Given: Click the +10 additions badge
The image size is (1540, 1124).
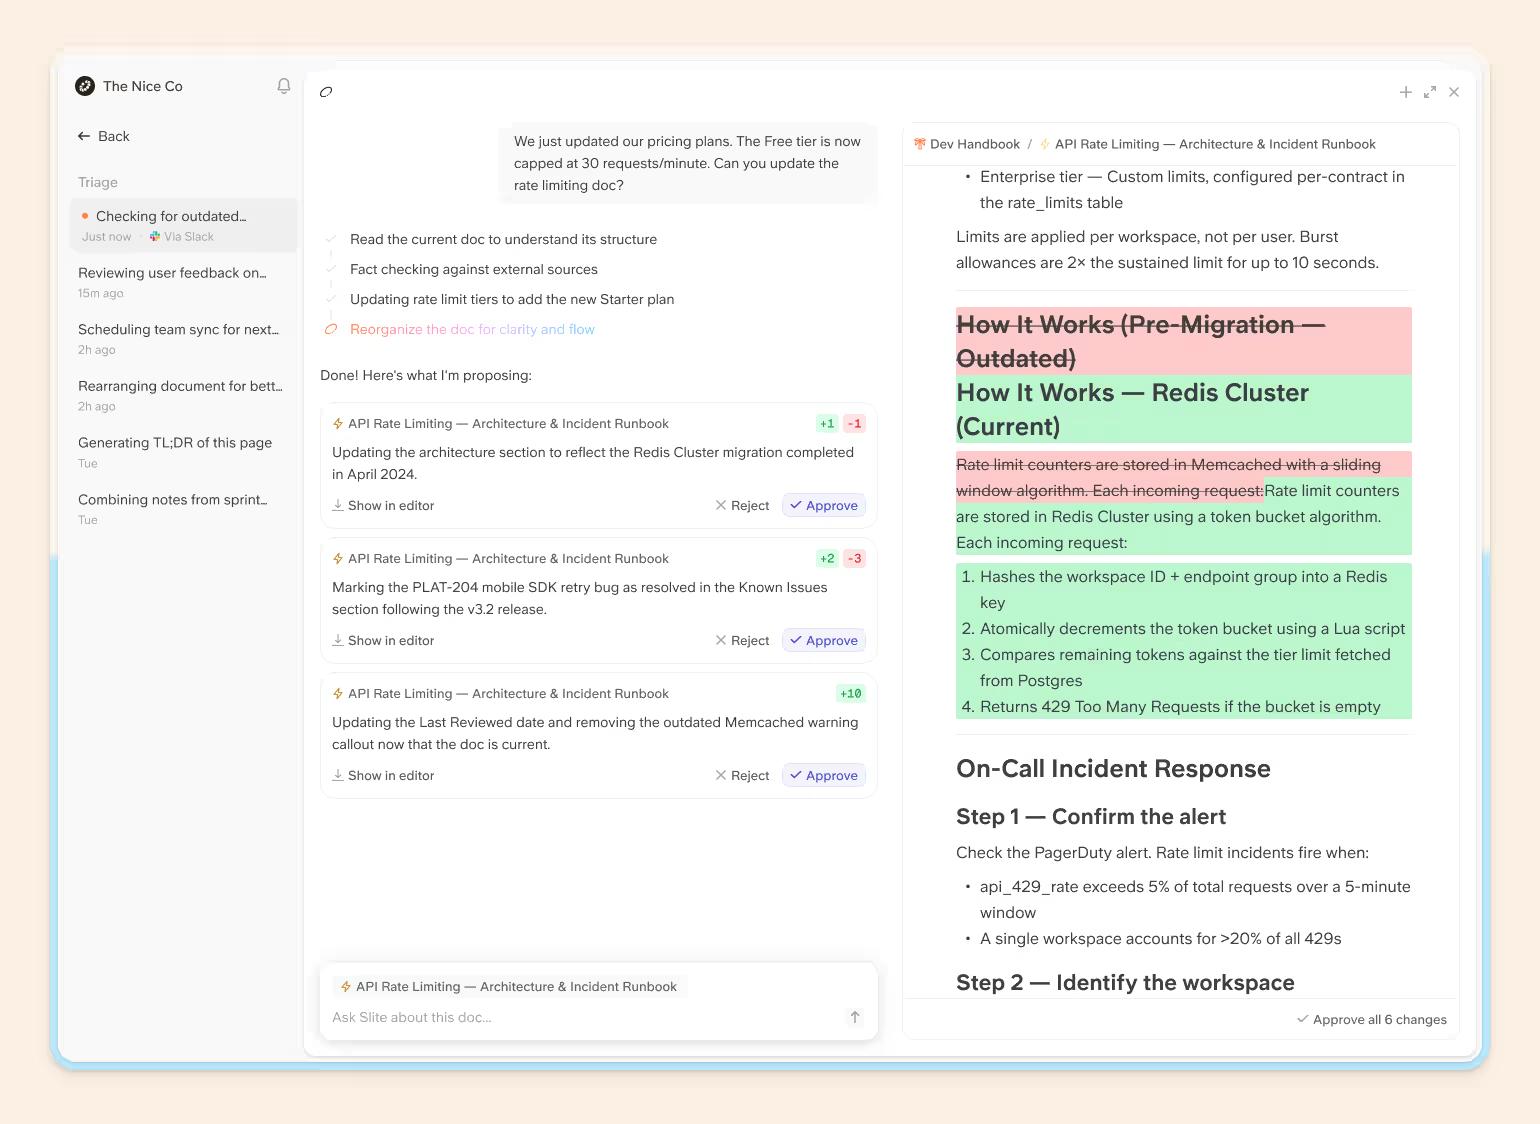Looking at the screenshot, I should [851, 694].
